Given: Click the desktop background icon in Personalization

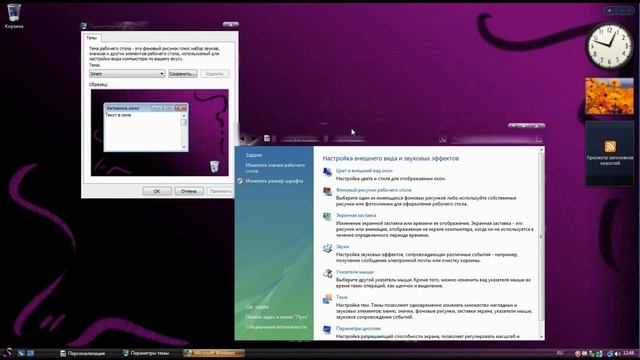Looking at the screenshot, I should pyautogui.click(x=327, y=192).
